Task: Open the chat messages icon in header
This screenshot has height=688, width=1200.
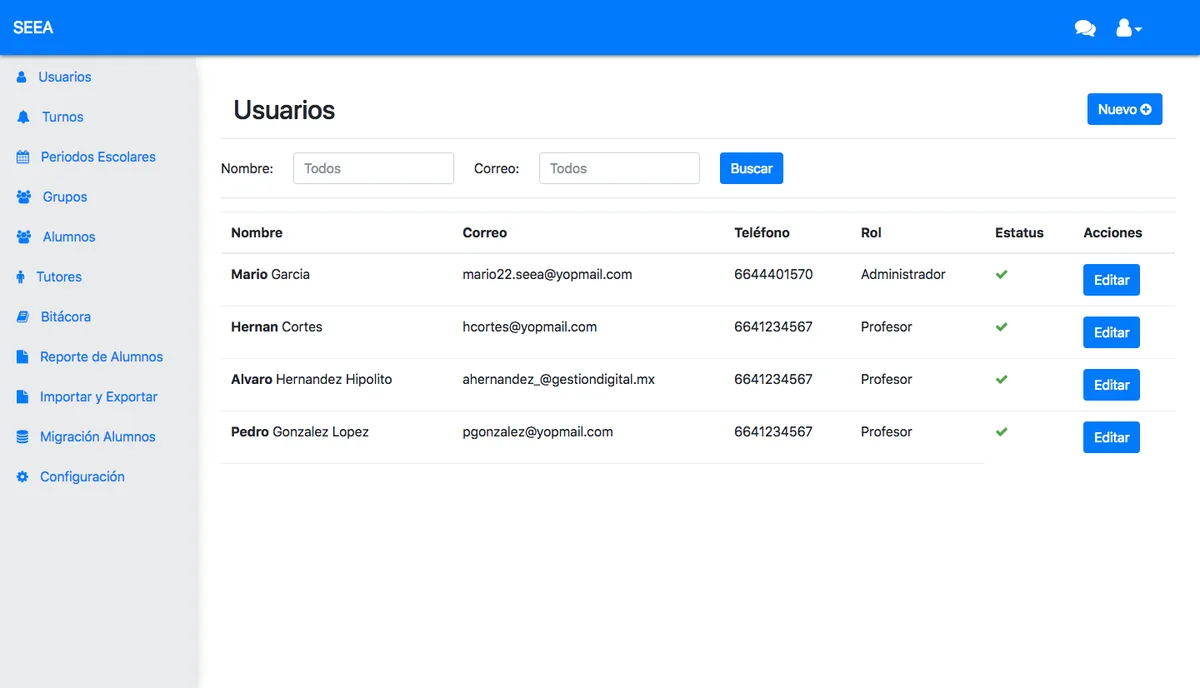Action: [1085, 28]
